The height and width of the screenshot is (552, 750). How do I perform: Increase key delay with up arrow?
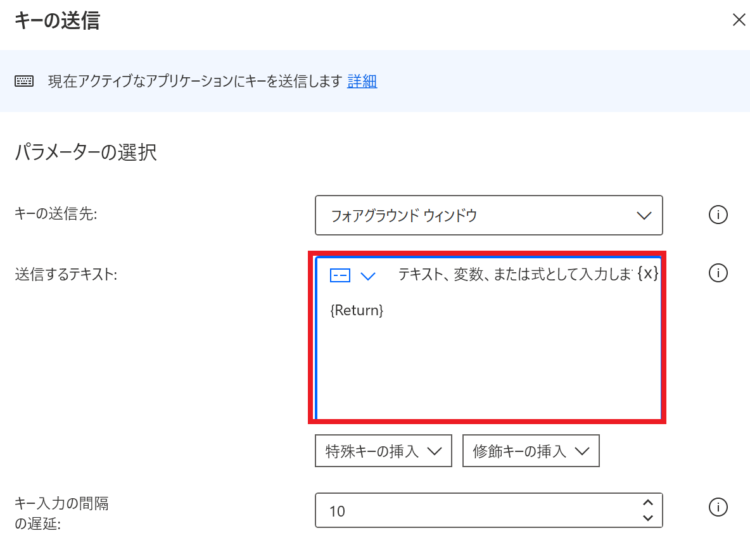pyautogui.click(x=648, y=503)
